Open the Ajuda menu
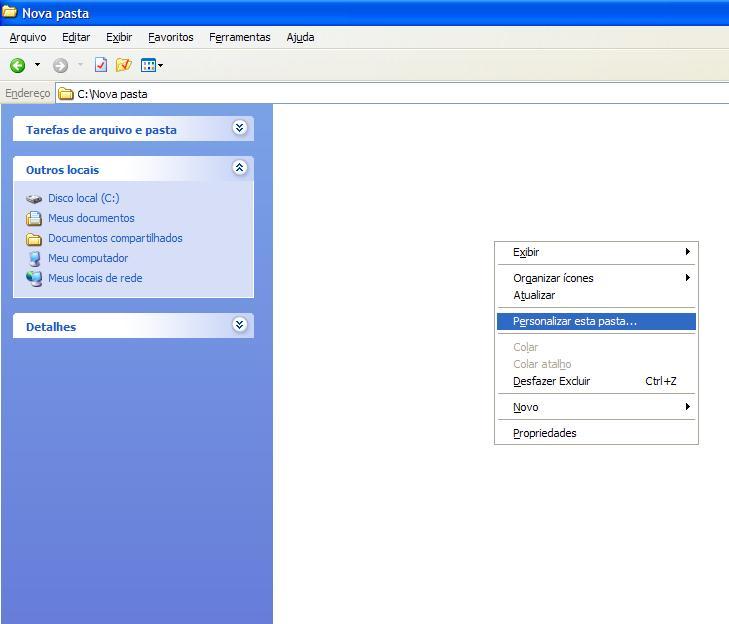 pyautogui.click(x=300, y=37)
